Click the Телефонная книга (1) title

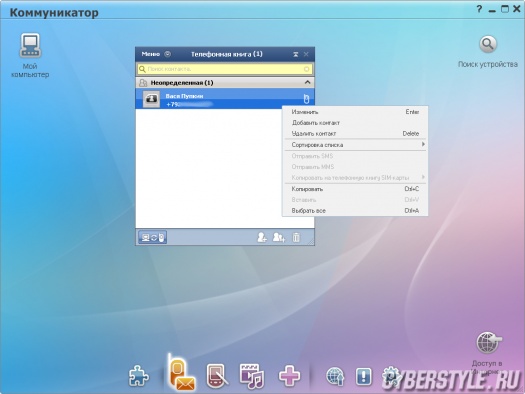[227, 54]
